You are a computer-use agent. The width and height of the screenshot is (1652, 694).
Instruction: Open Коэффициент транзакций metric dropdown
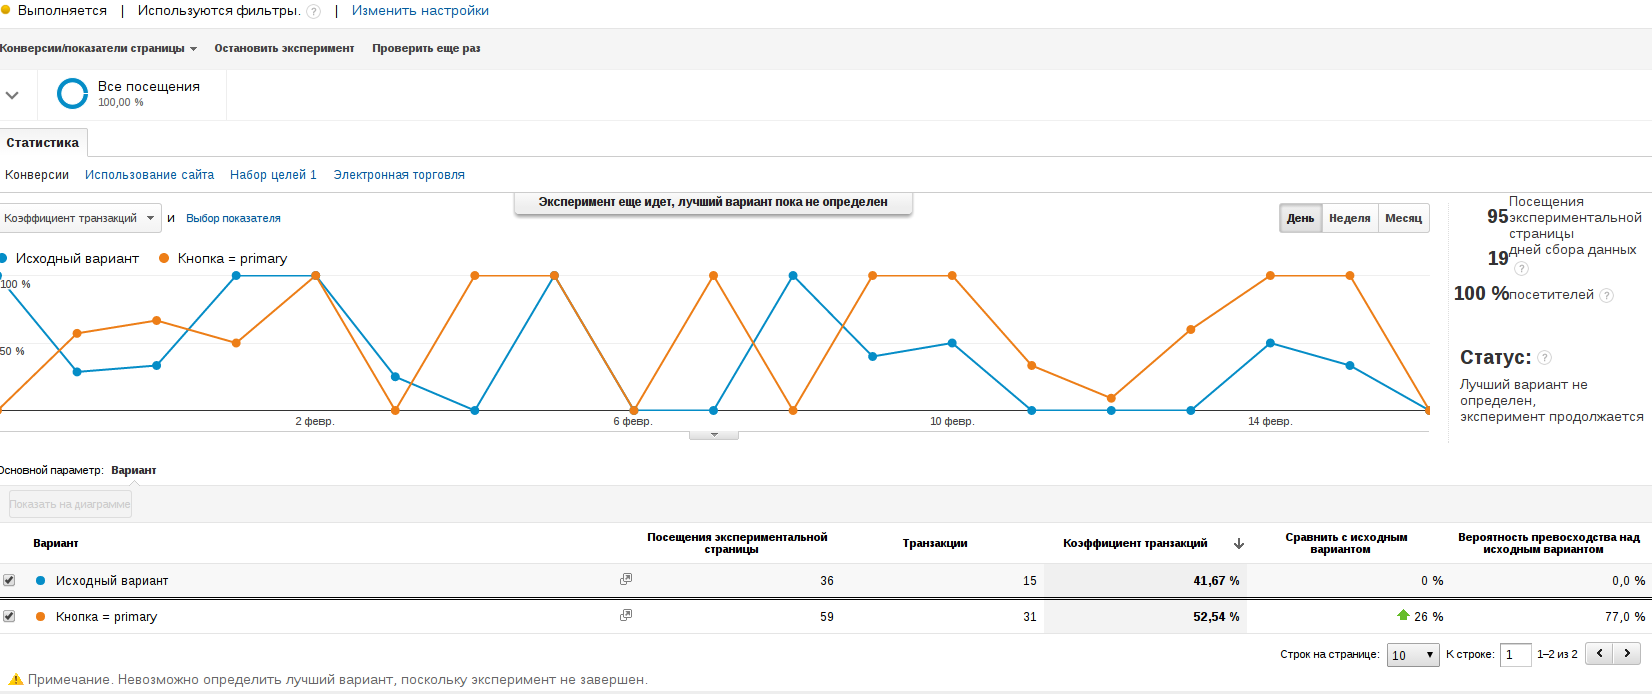(80, 218)
